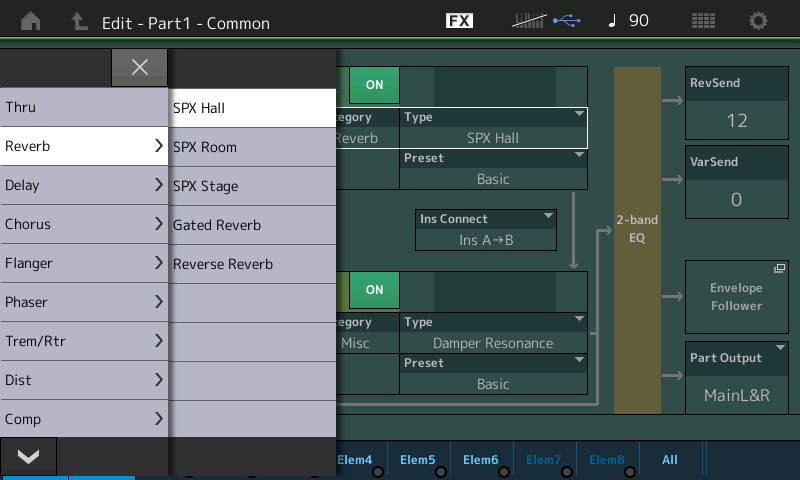The image size is (800, 480).
Task: Select Misc category field
Action: pyautogui.click(x=367, y=333)
